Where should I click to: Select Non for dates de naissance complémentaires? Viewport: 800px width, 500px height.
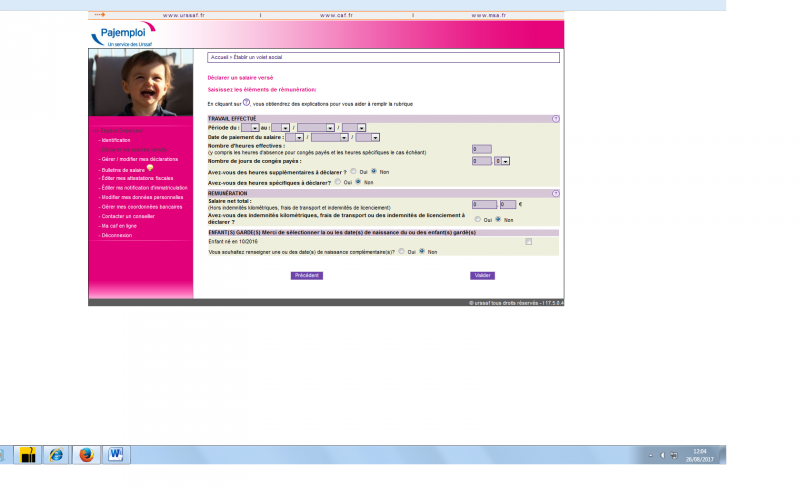point(422,252)
